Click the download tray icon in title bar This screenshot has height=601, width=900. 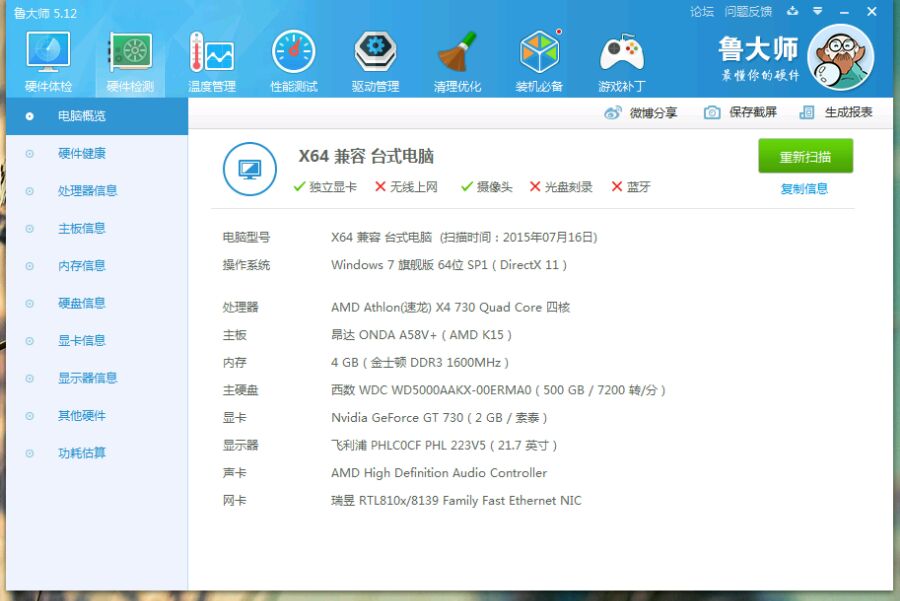pos(793,11)
